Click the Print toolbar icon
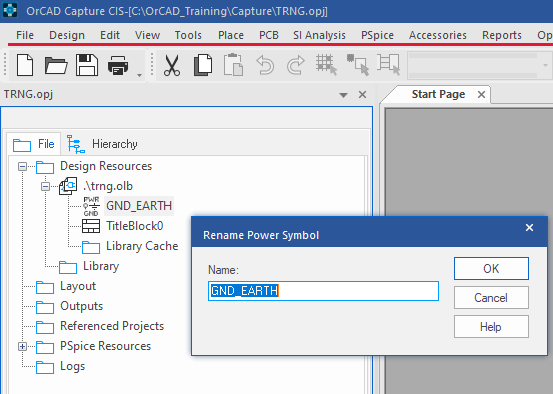The height and width of the screenshot is (394, 553). 118,66
